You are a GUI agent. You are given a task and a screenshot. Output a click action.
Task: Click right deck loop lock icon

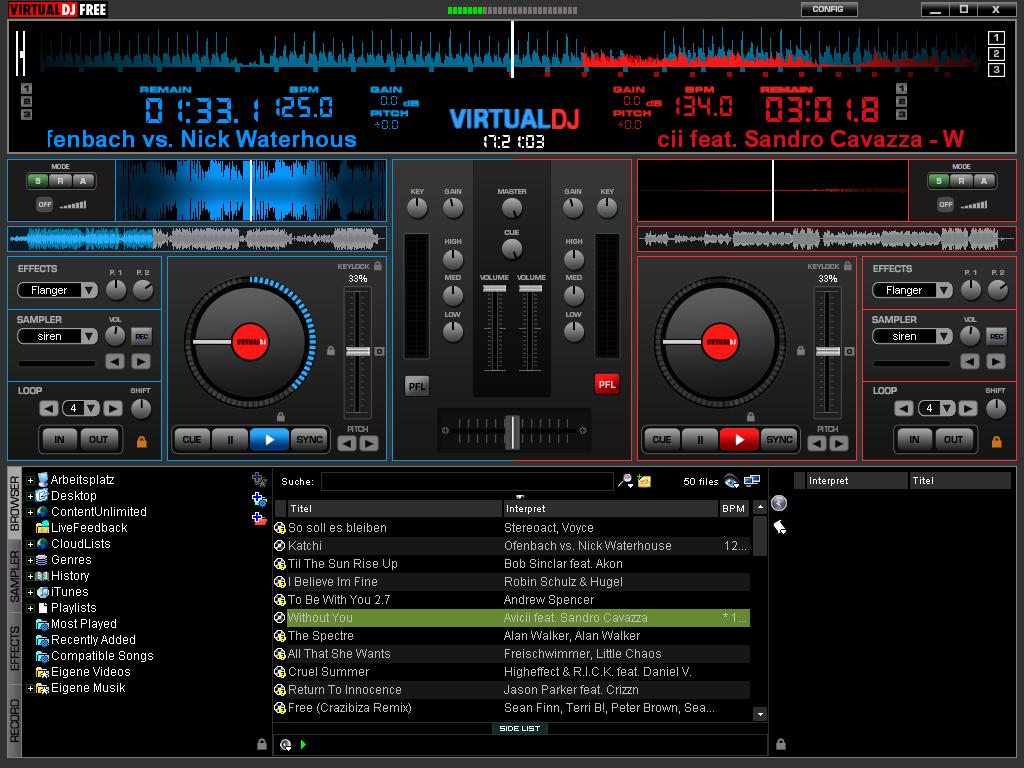[997, 442]
